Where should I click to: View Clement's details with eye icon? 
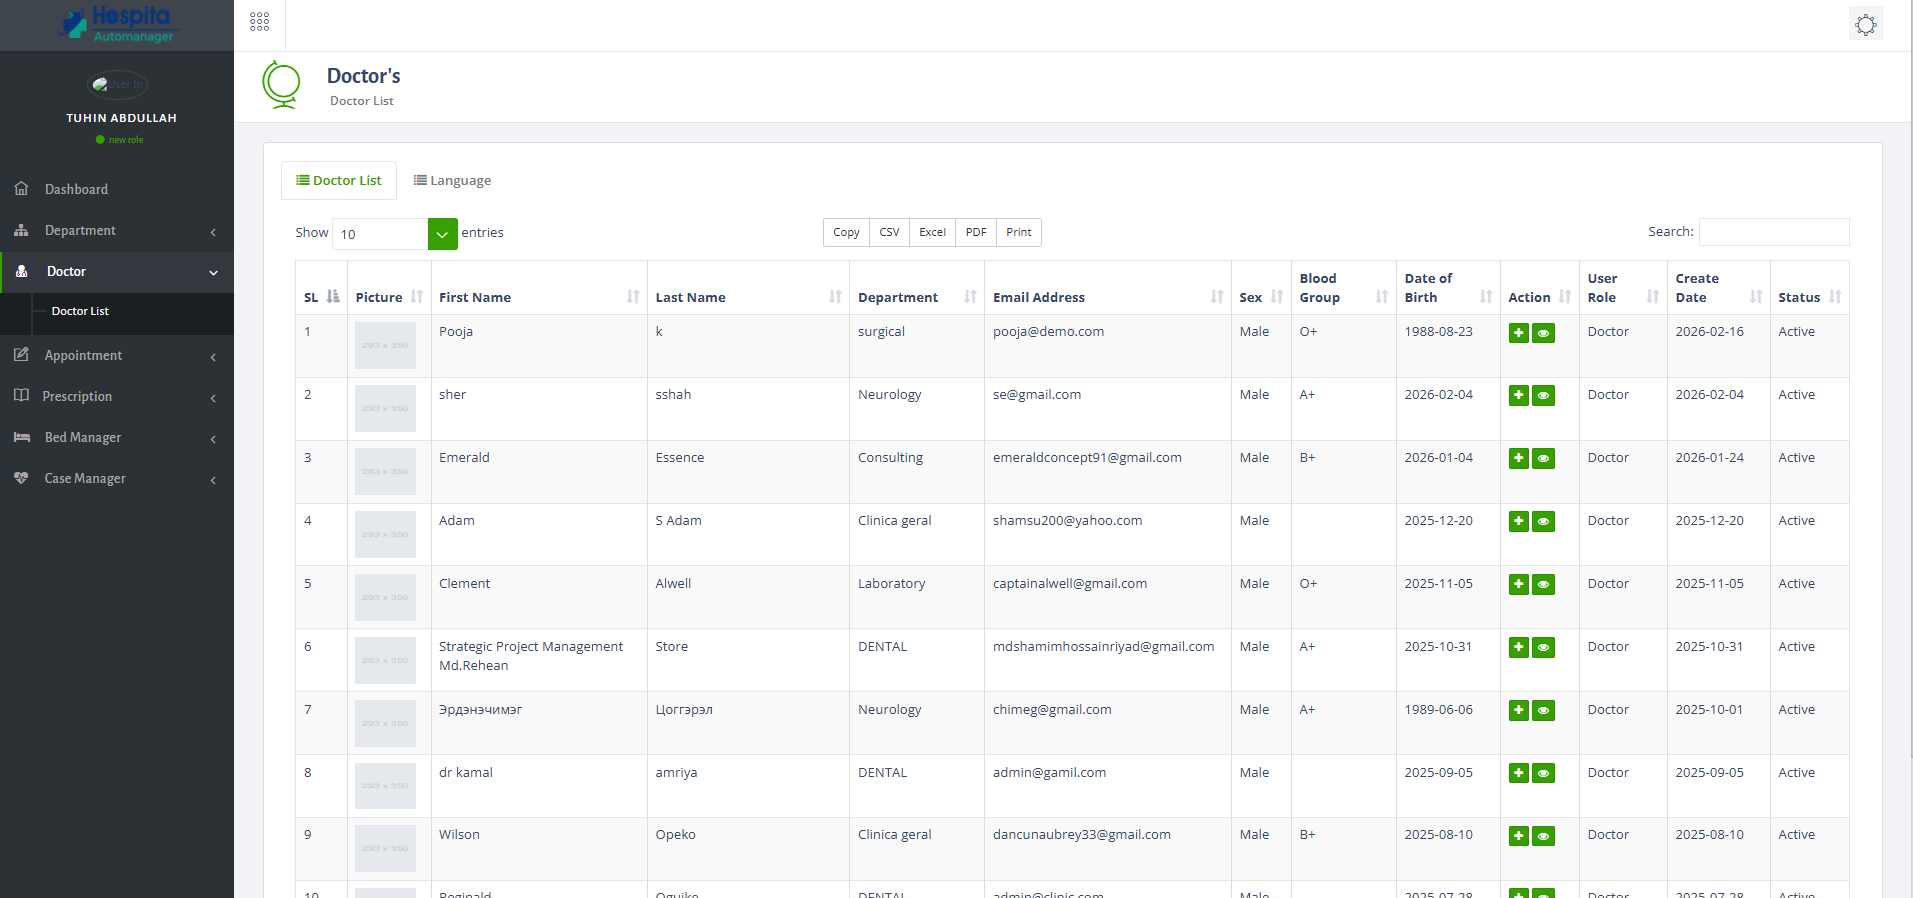tap(1544, 585)
